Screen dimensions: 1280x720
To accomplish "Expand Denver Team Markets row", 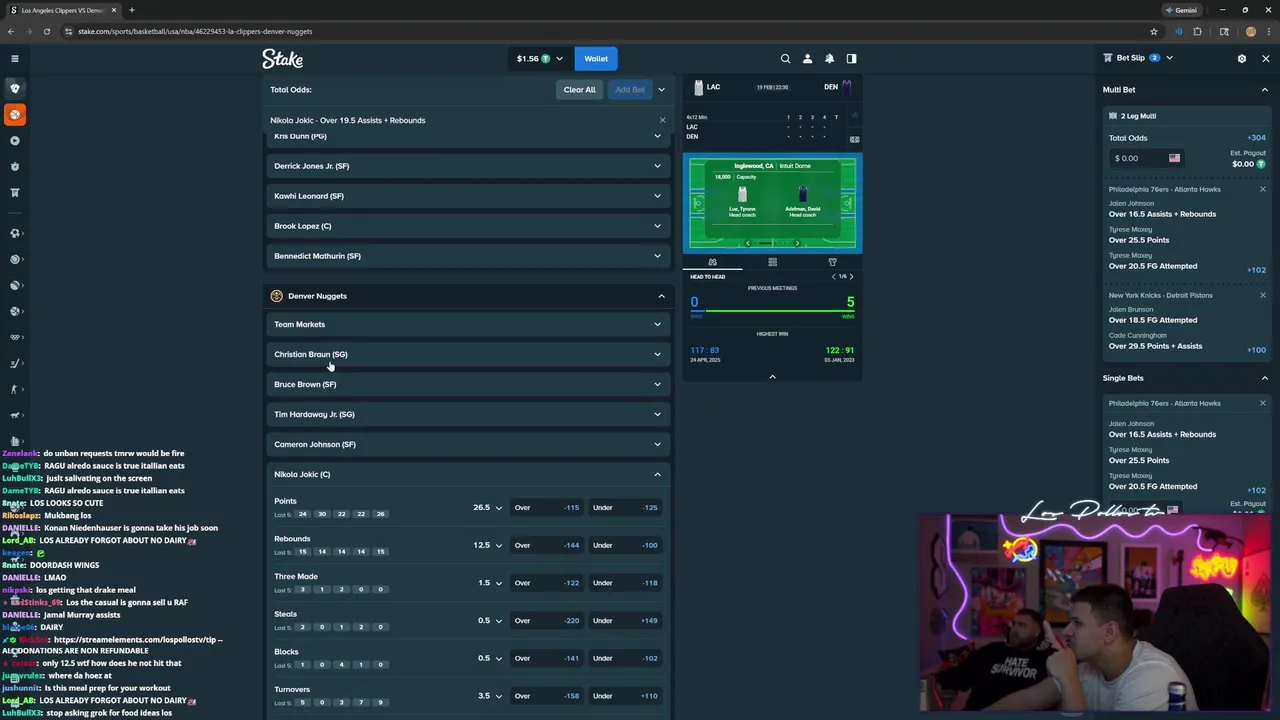I will (x=468, y=324).
